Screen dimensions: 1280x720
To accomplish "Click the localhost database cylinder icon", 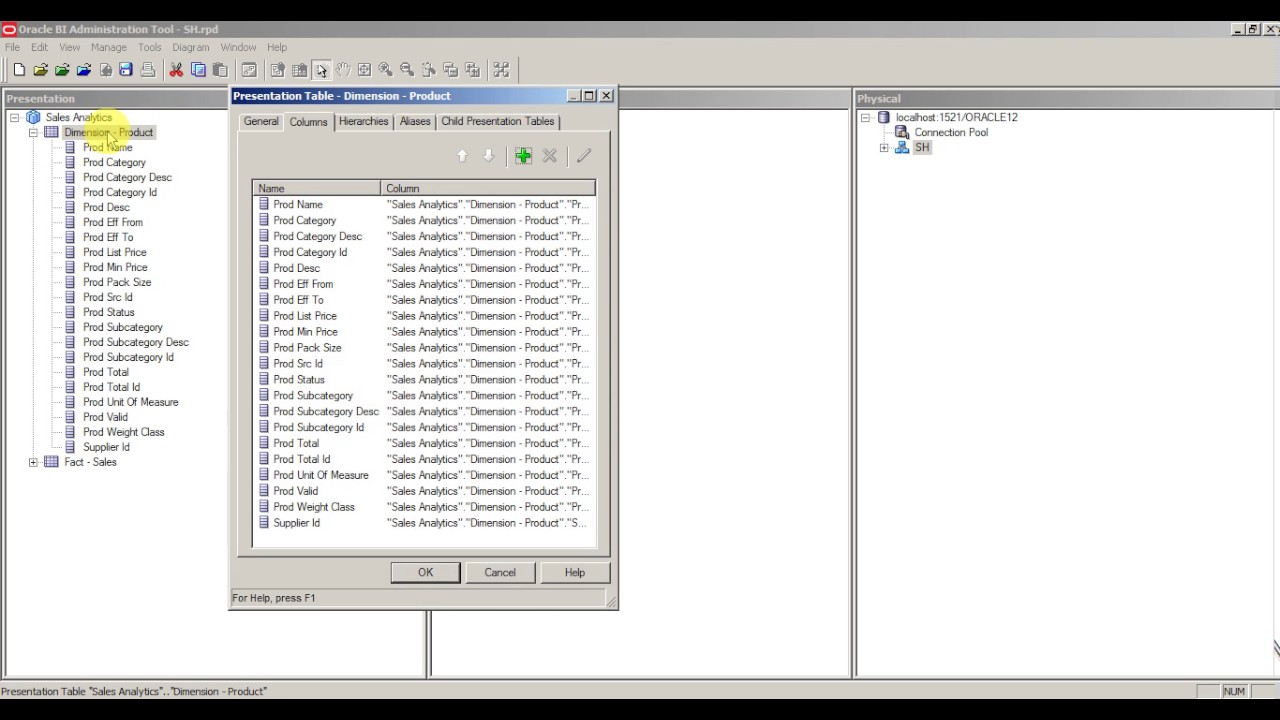I will 883,117.
